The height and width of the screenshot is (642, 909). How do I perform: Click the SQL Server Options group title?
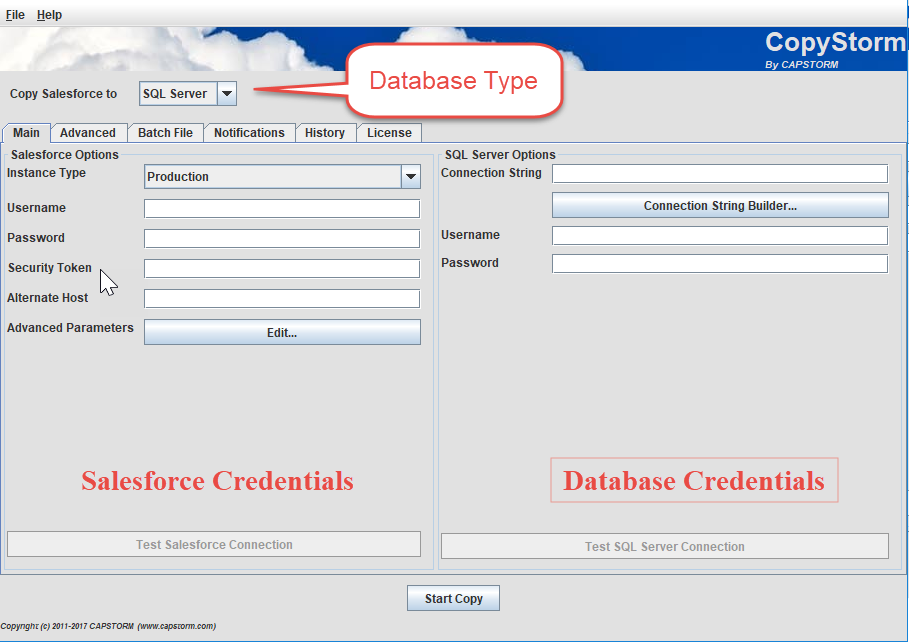coord(500,155)
